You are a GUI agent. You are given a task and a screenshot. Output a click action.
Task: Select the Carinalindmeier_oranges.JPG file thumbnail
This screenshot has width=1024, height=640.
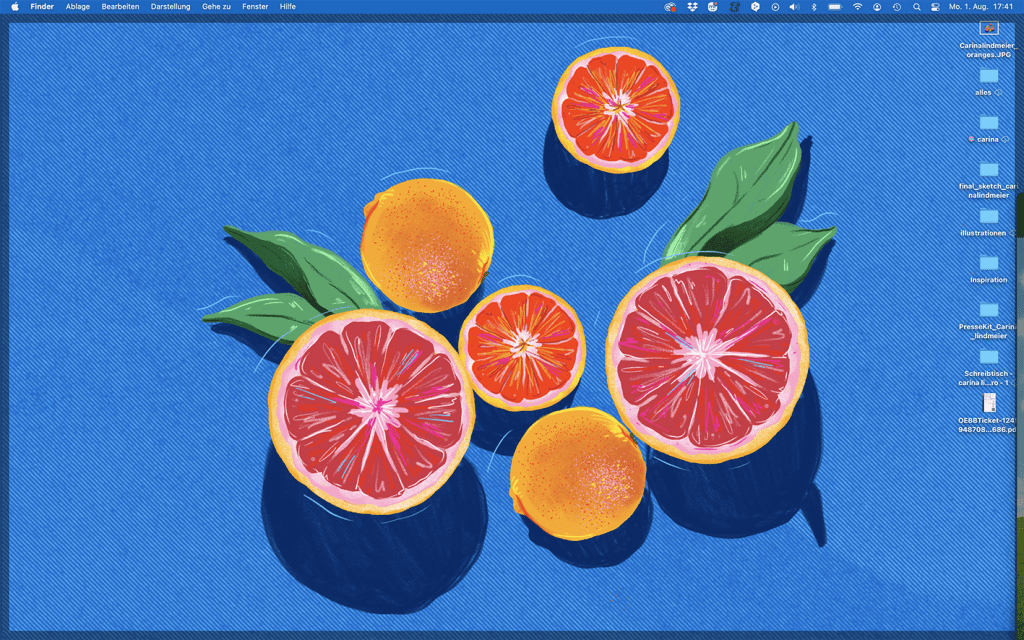pos(988,28)
